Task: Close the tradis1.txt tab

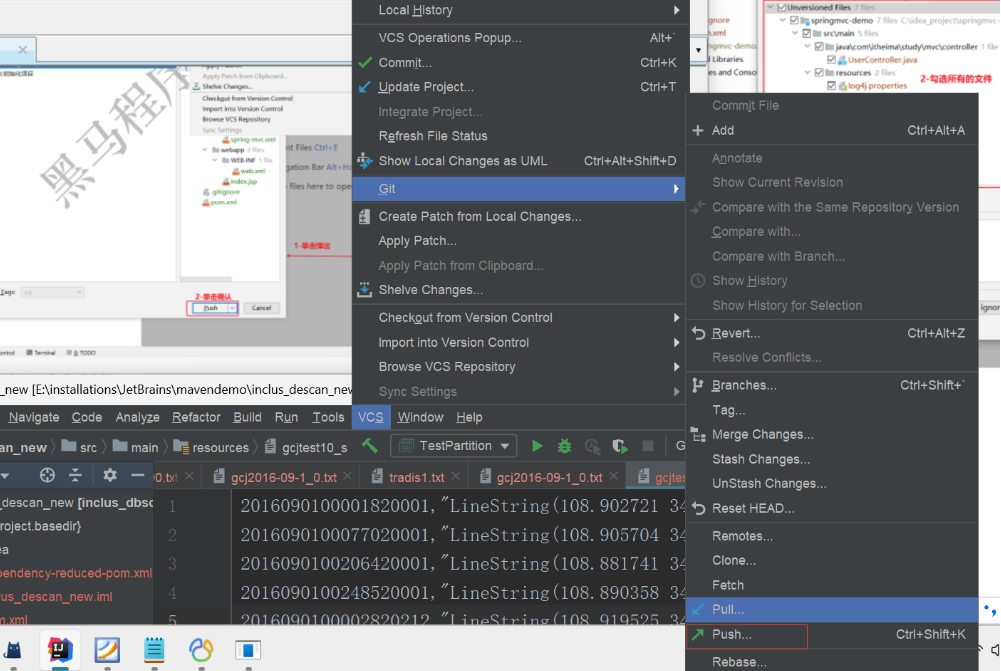Action: click(x=455, y=476)
